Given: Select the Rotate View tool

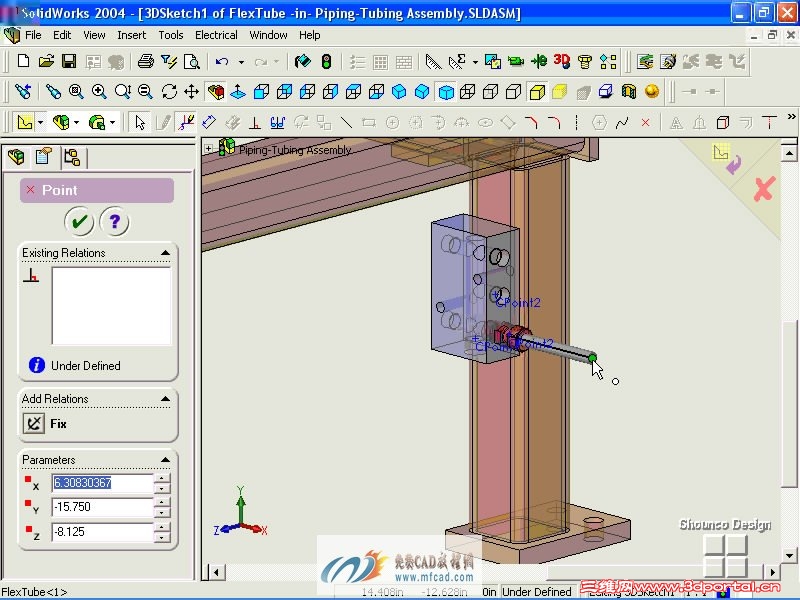Looking at the screenshot, I should [x=169, y=92].
